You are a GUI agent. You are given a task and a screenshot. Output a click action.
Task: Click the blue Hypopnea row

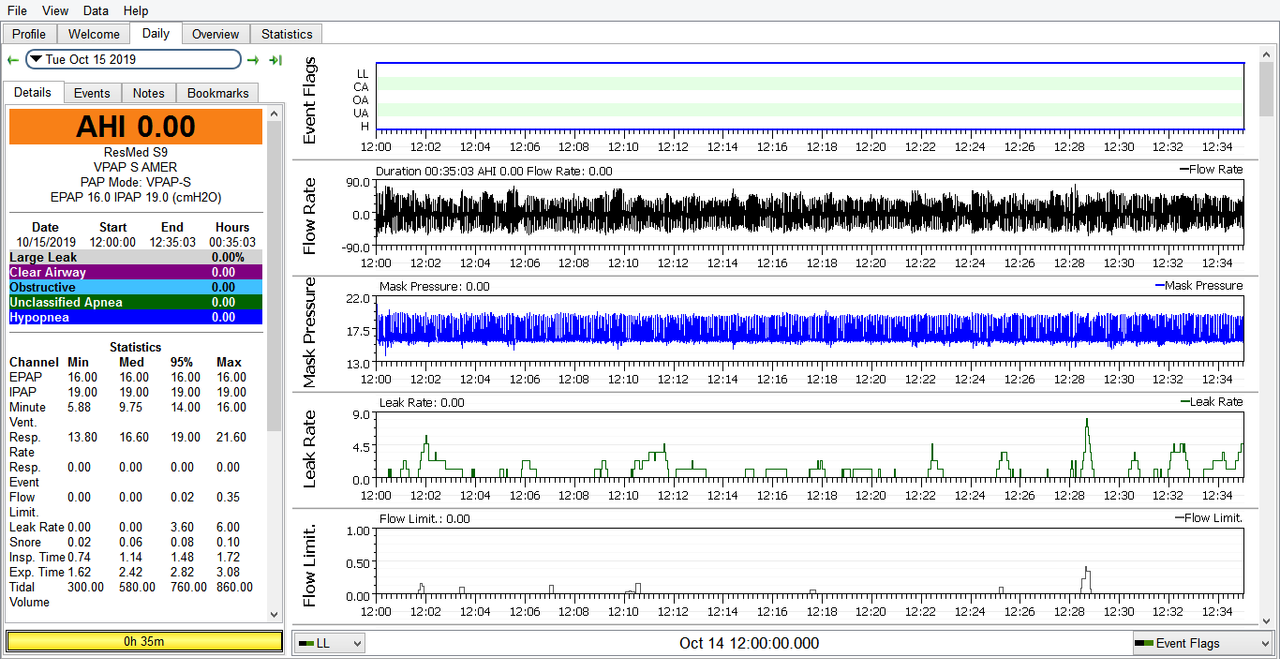[136, 317]
